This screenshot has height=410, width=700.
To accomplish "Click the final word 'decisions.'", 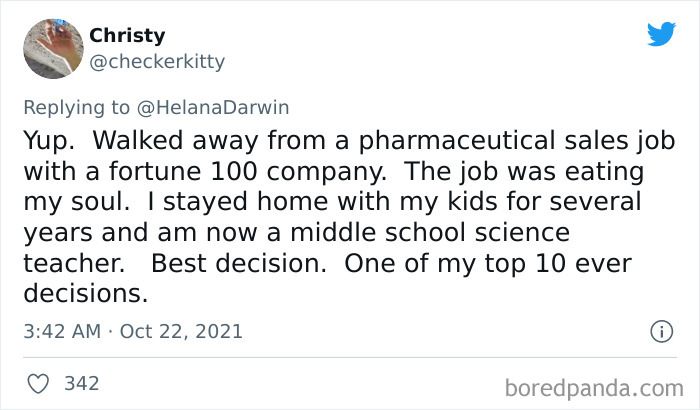I will click(84, 295).
